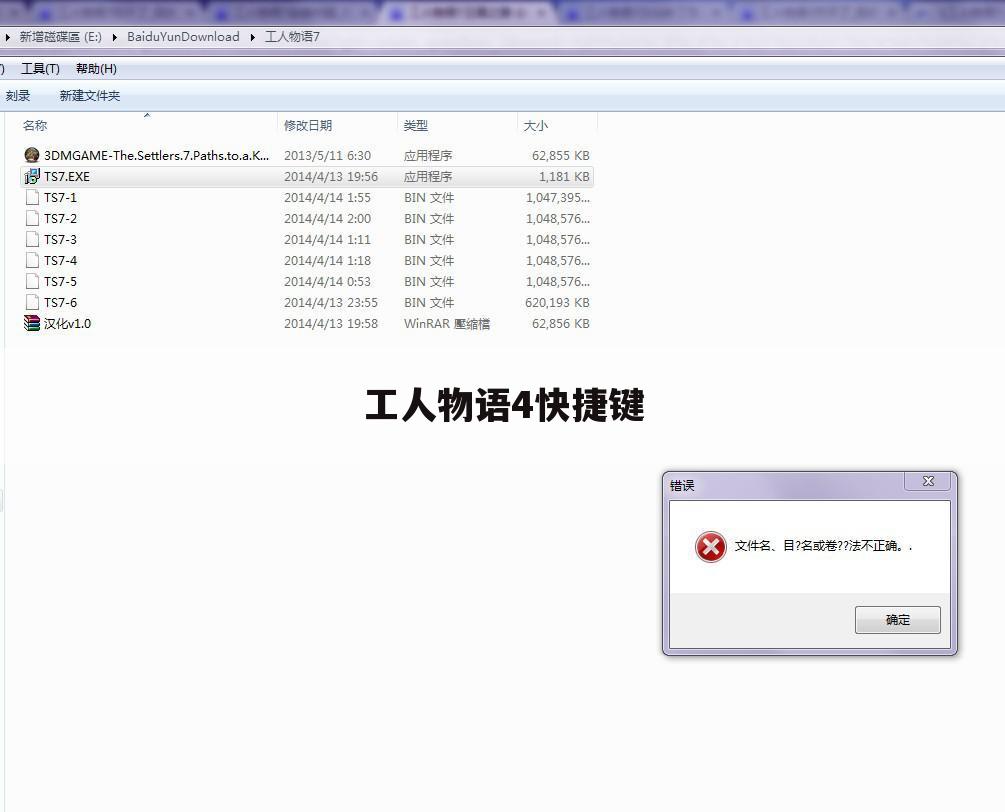
Task: Click error message text 文件名、目?名或卷??法不正确
Action: [x=823, y=545]
